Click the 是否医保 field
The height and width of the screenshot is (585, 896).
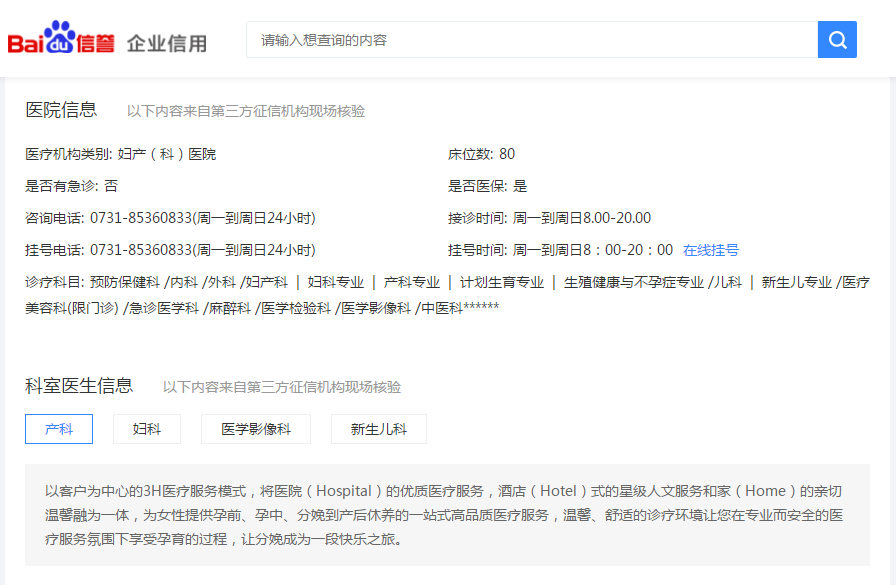pos(487,186)
